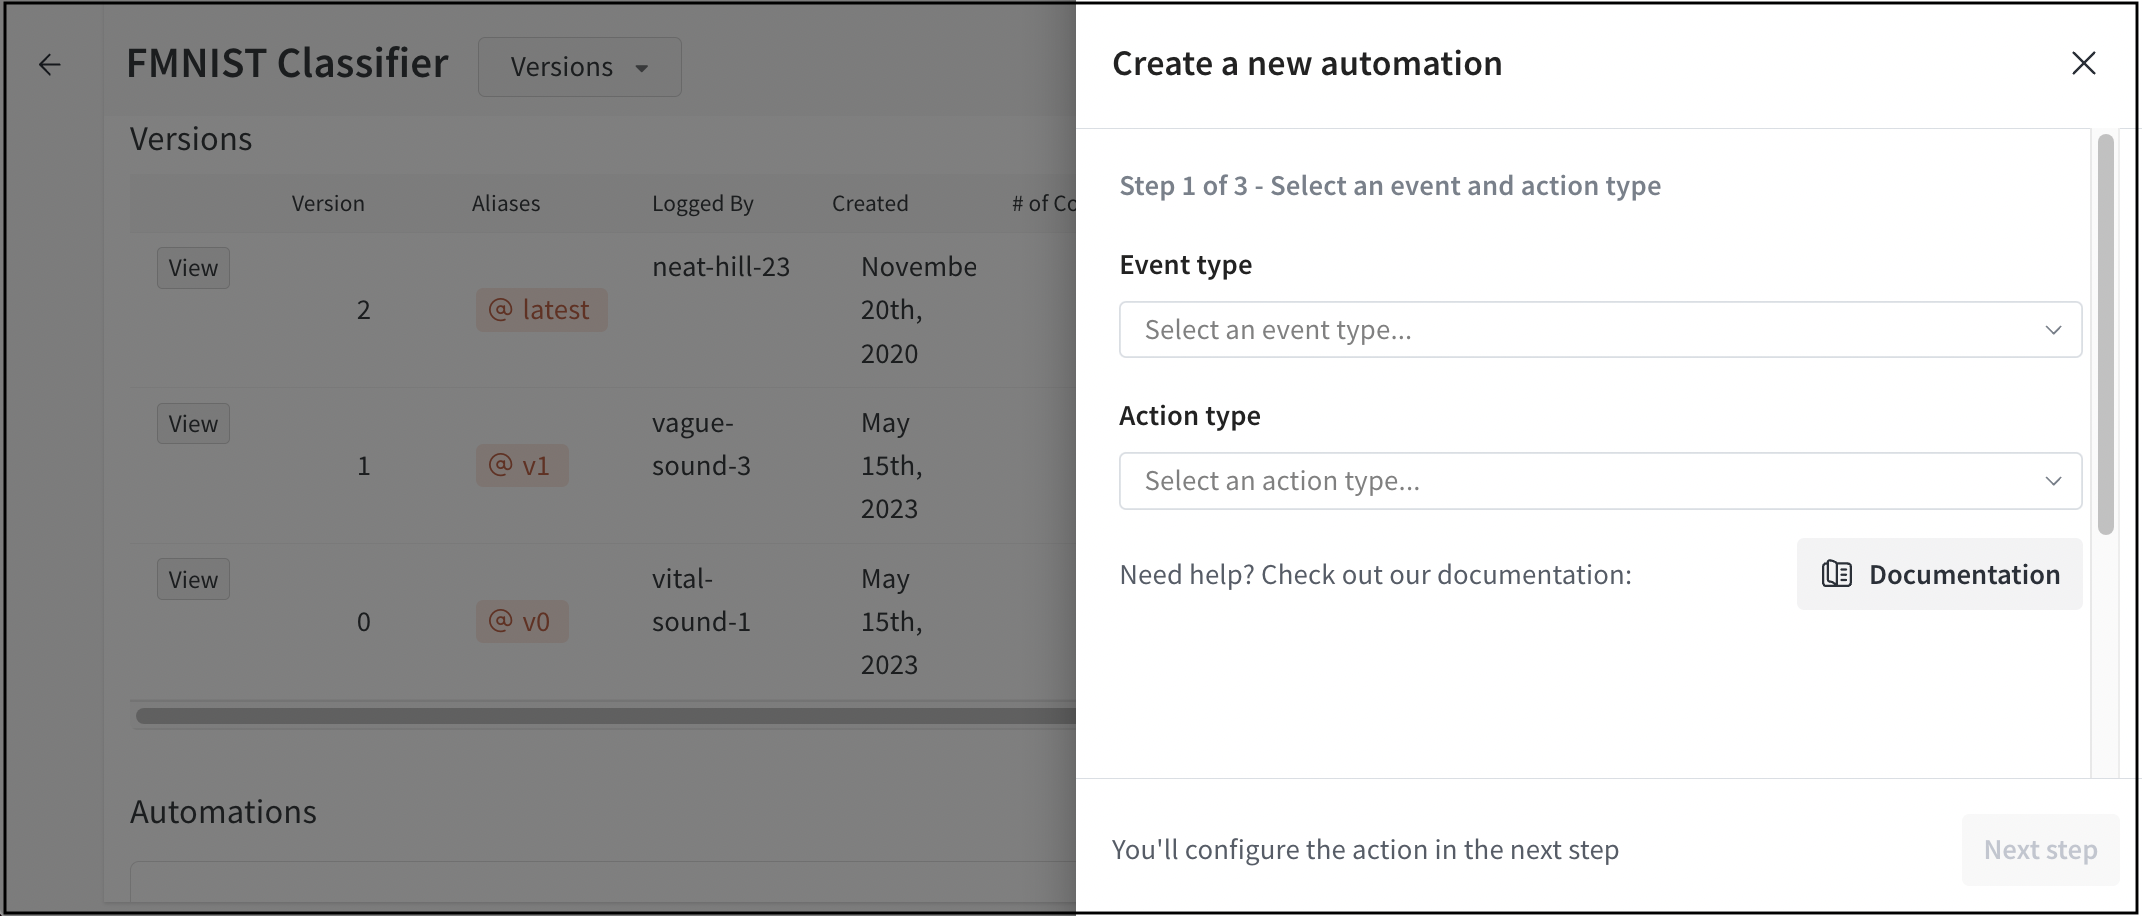Click the @ icon on v1 alias
This screenshot has width=2142, height=916.
pos(500,465)
